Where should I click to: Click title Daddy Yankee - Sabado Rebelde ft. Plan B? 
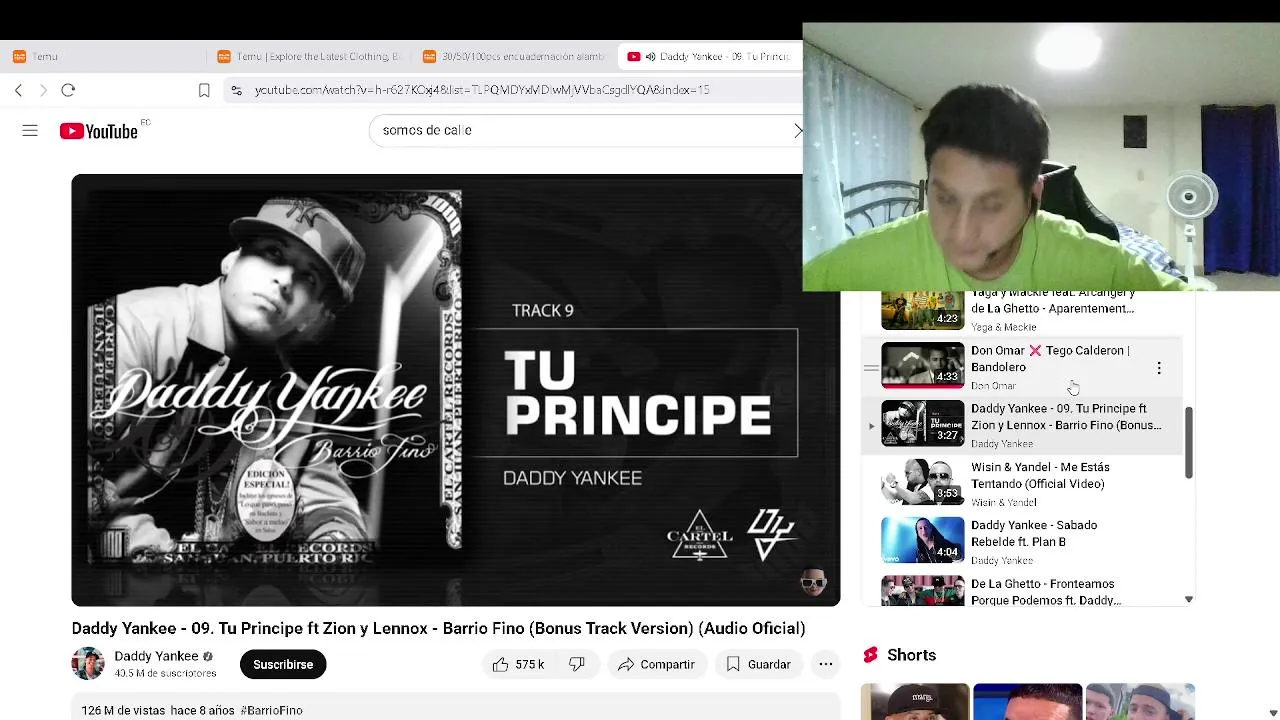tap(1034, 533)
